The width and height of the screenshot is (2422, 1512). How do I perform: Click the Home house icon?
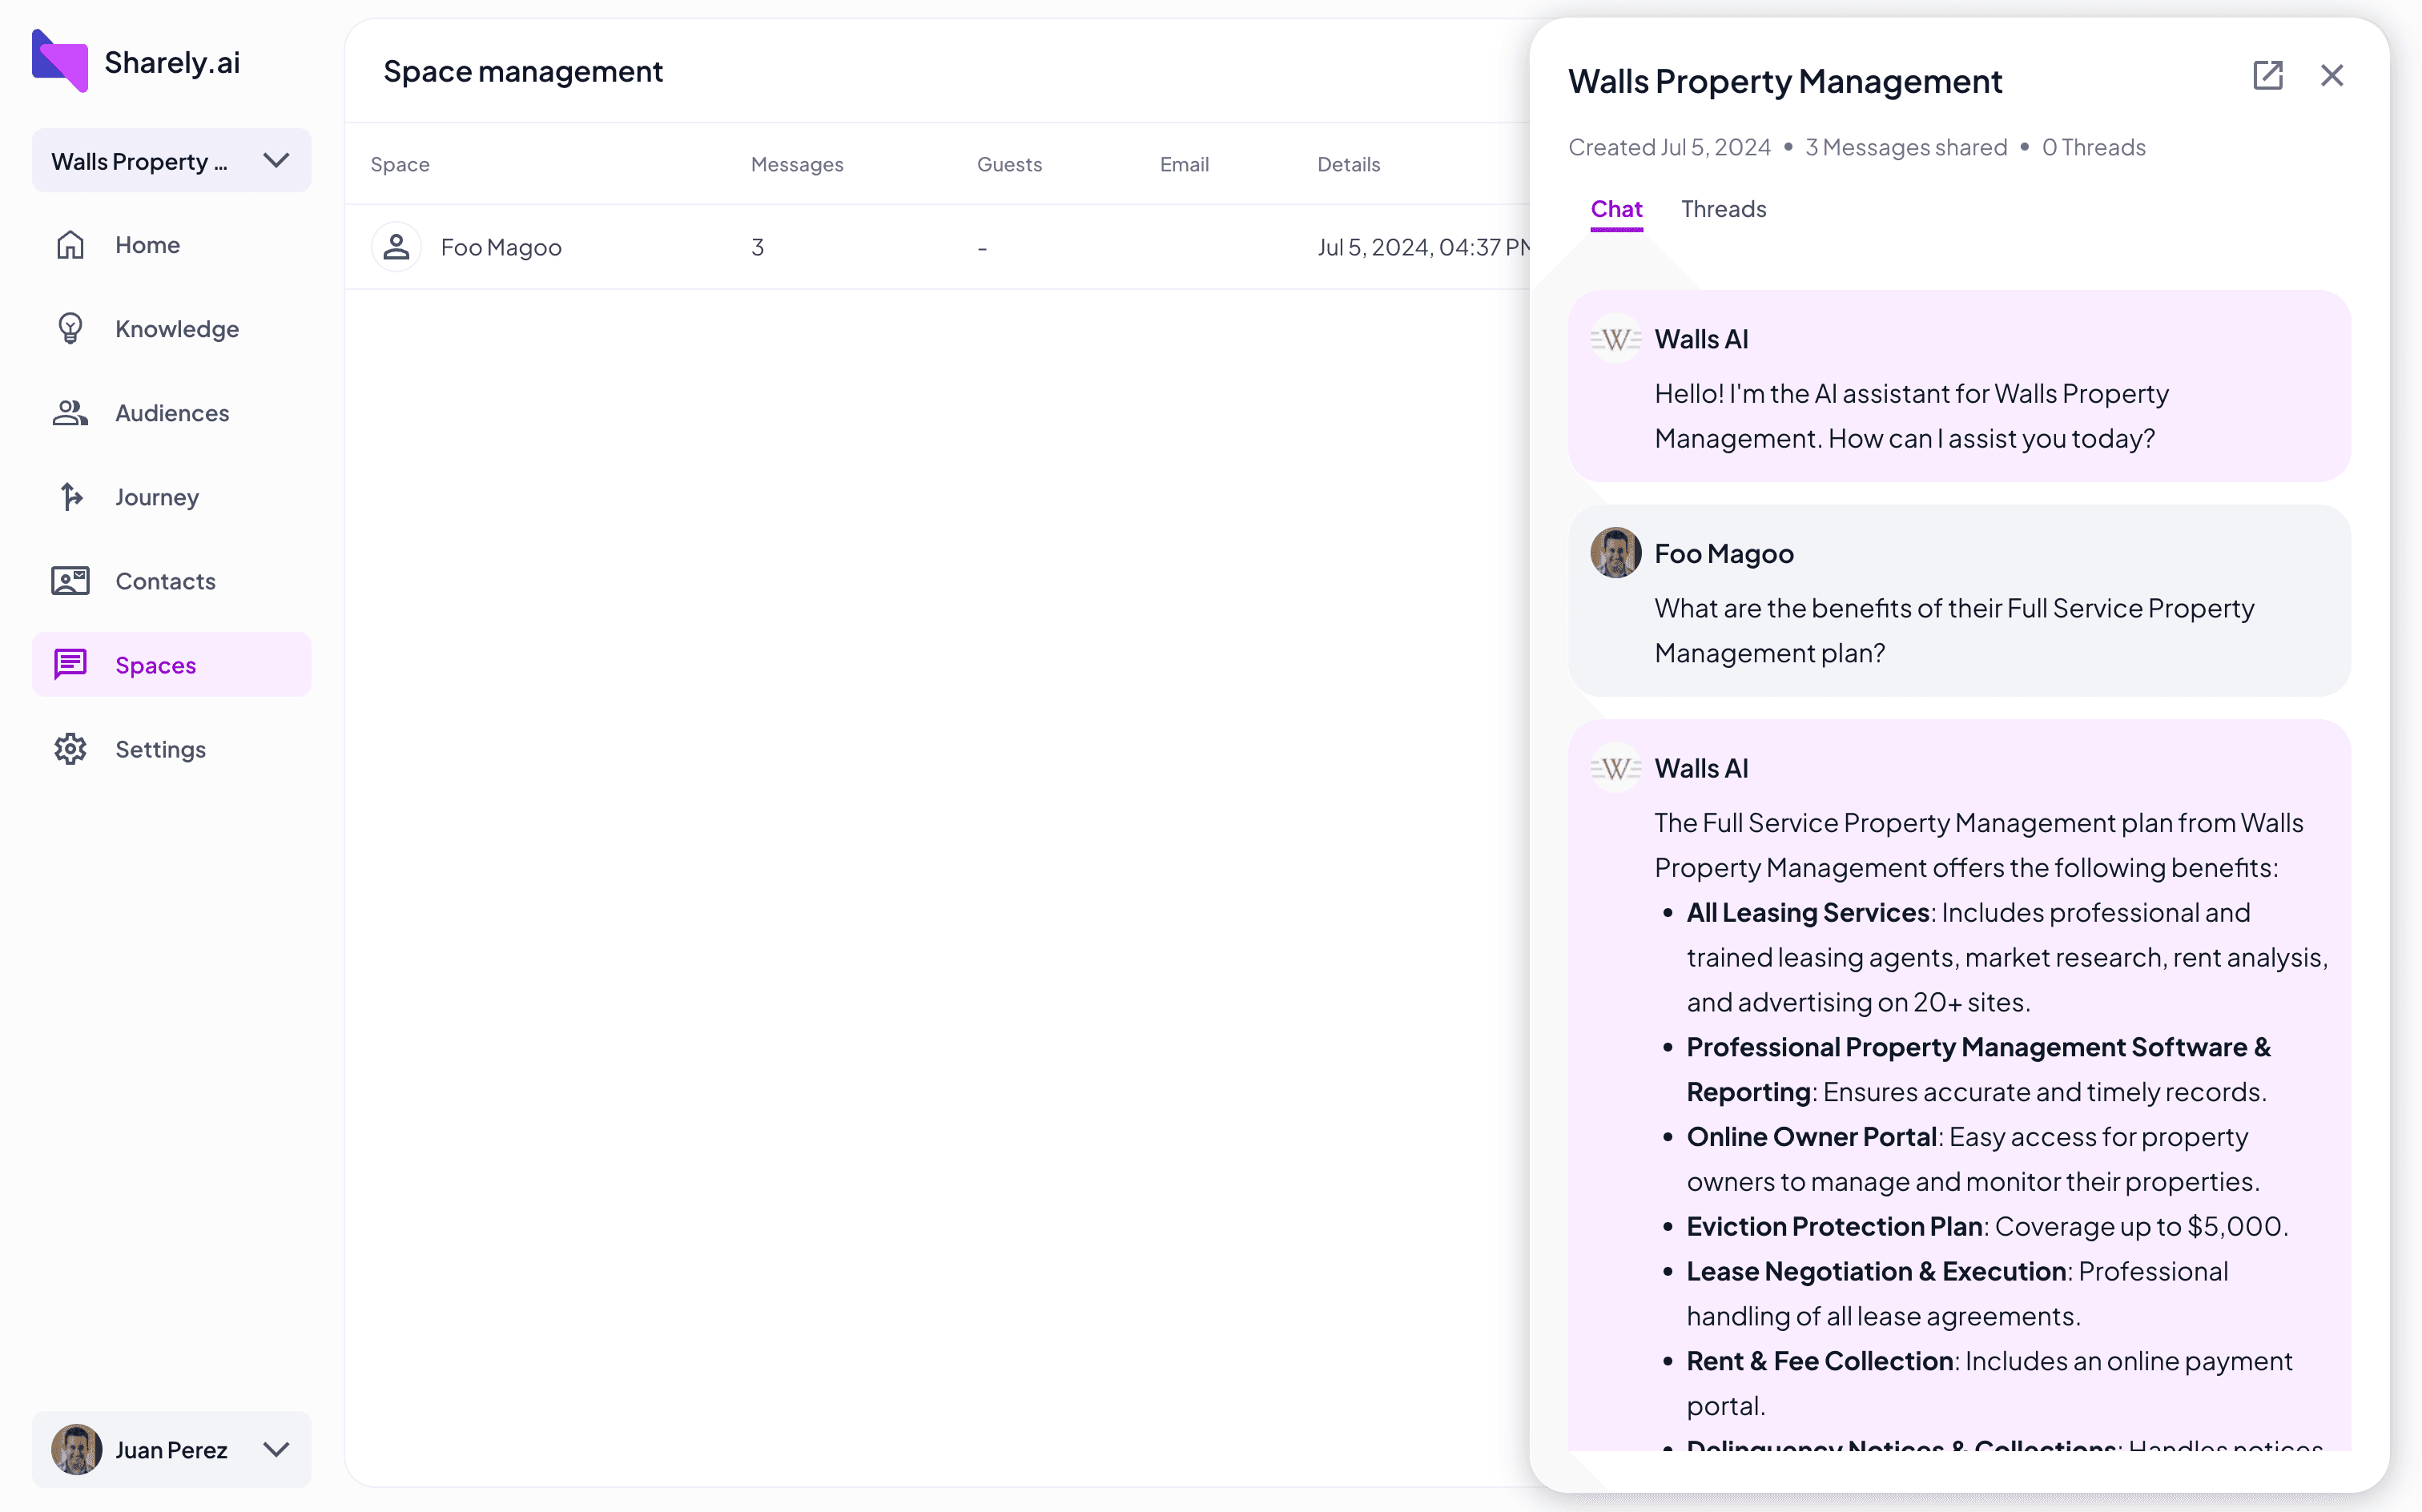pos(70,245)
